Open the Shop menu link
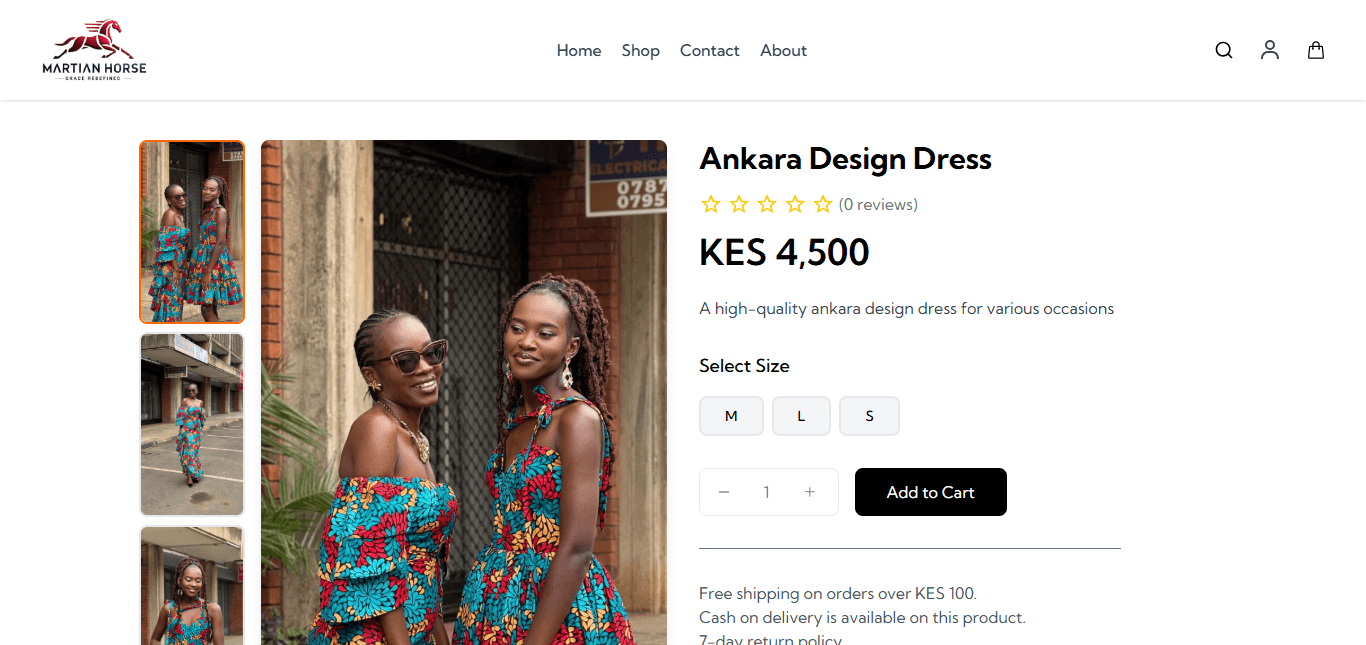Screen dimensions: 1366x645 [640, 51]
